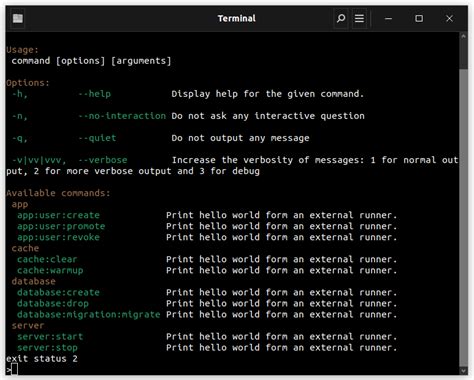The image size is (474, 380).
Task: Click the '--quiet' option text
Action: pos(97,138)
